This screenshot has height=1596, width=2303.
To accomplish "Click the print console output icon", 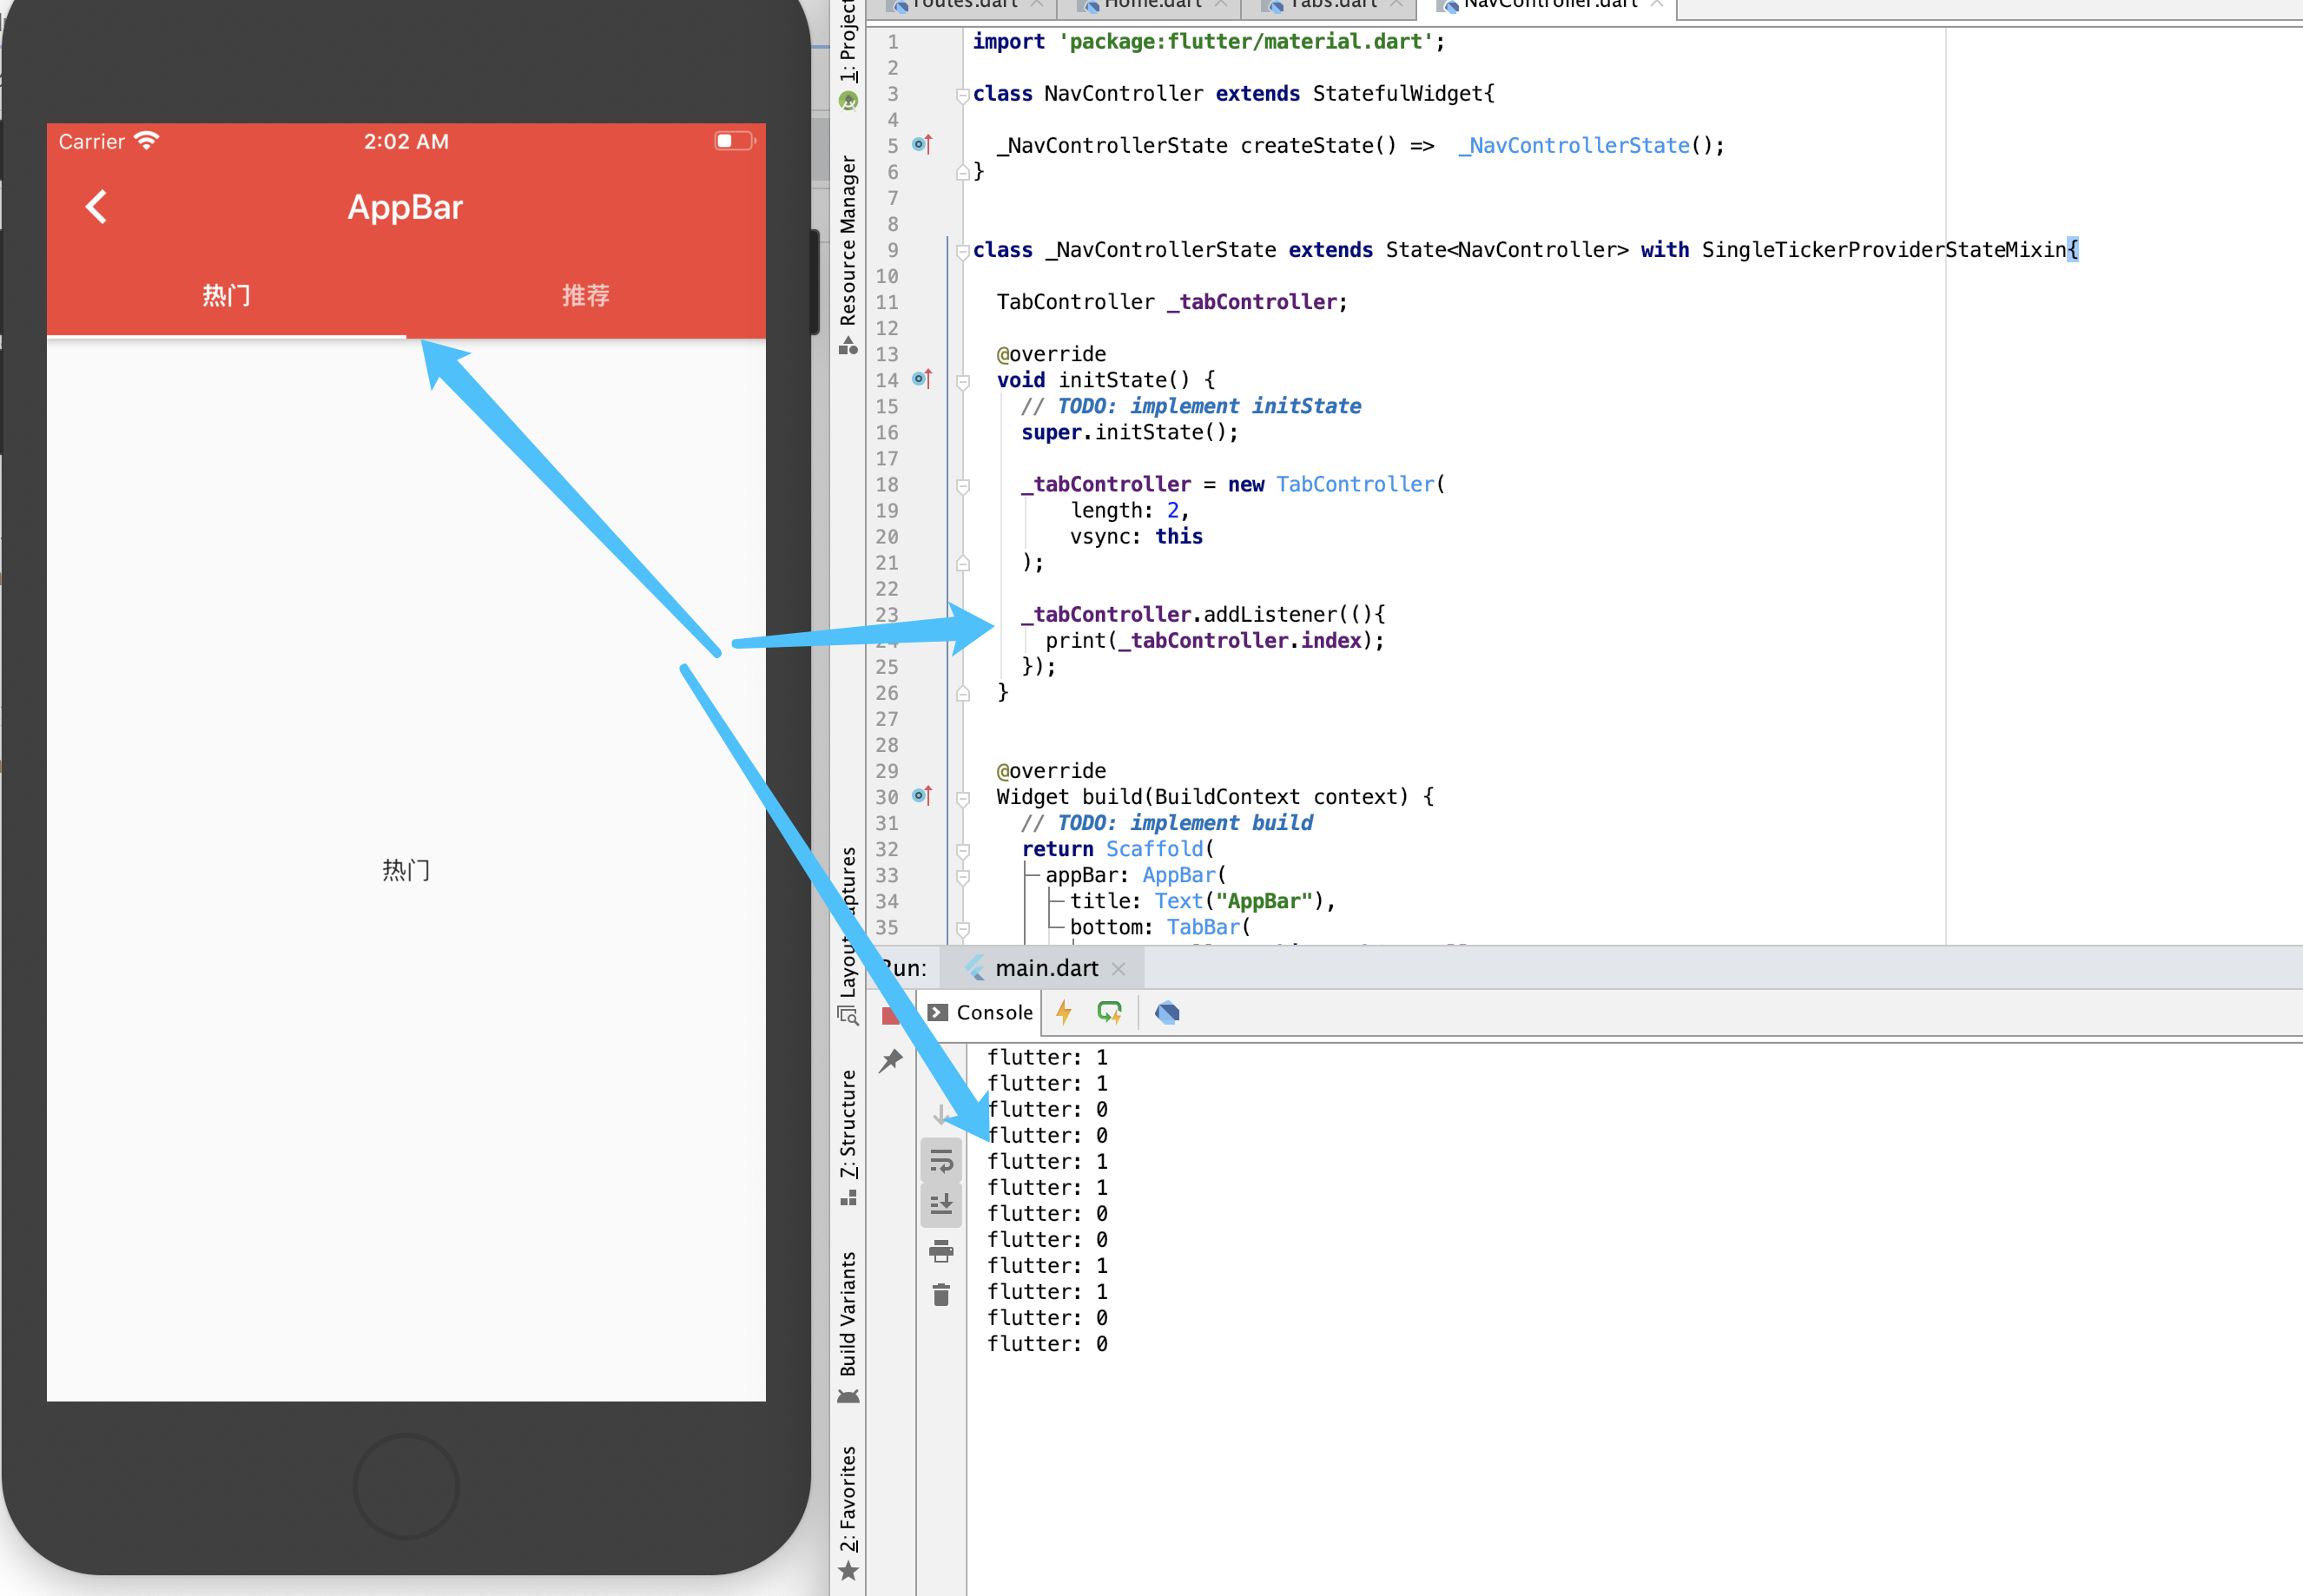I will [x=941, y=1250].
